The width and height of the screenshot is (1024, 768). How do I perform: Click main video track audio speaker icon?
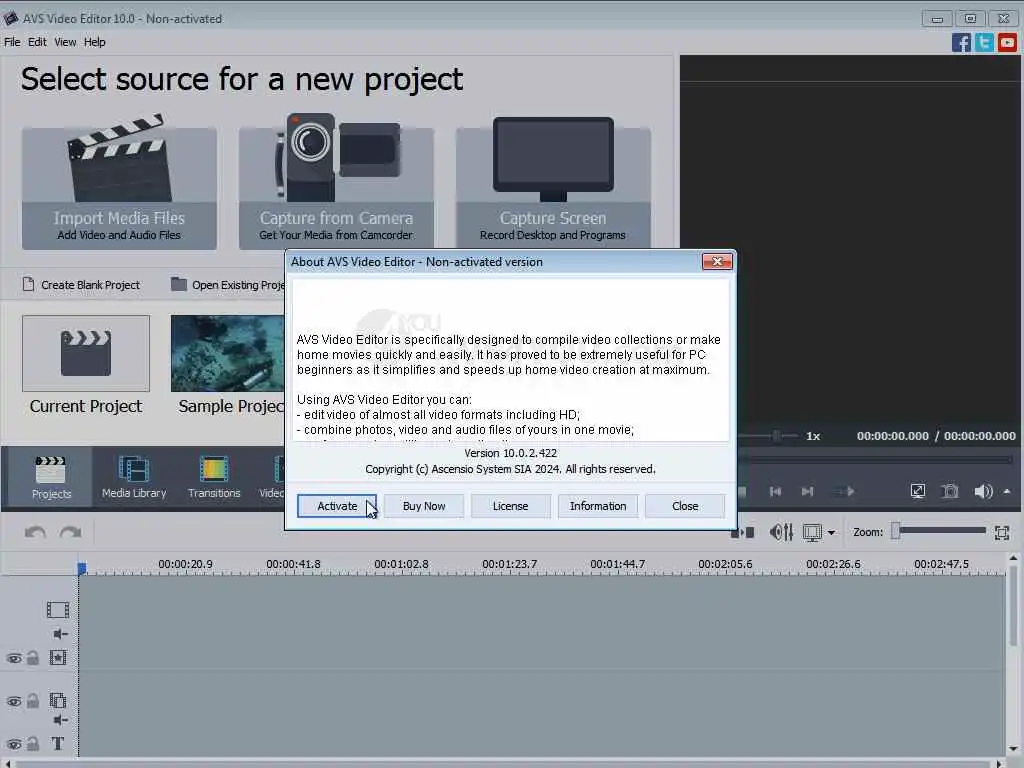[x=60, y=634]
